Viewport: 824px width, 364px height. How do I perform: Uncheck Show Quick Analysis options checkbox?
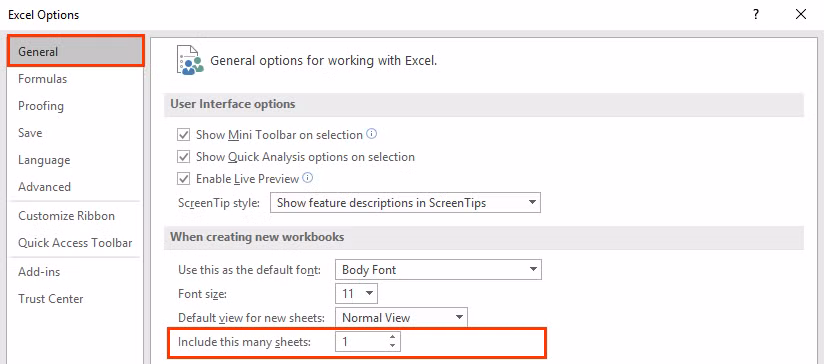183,157
